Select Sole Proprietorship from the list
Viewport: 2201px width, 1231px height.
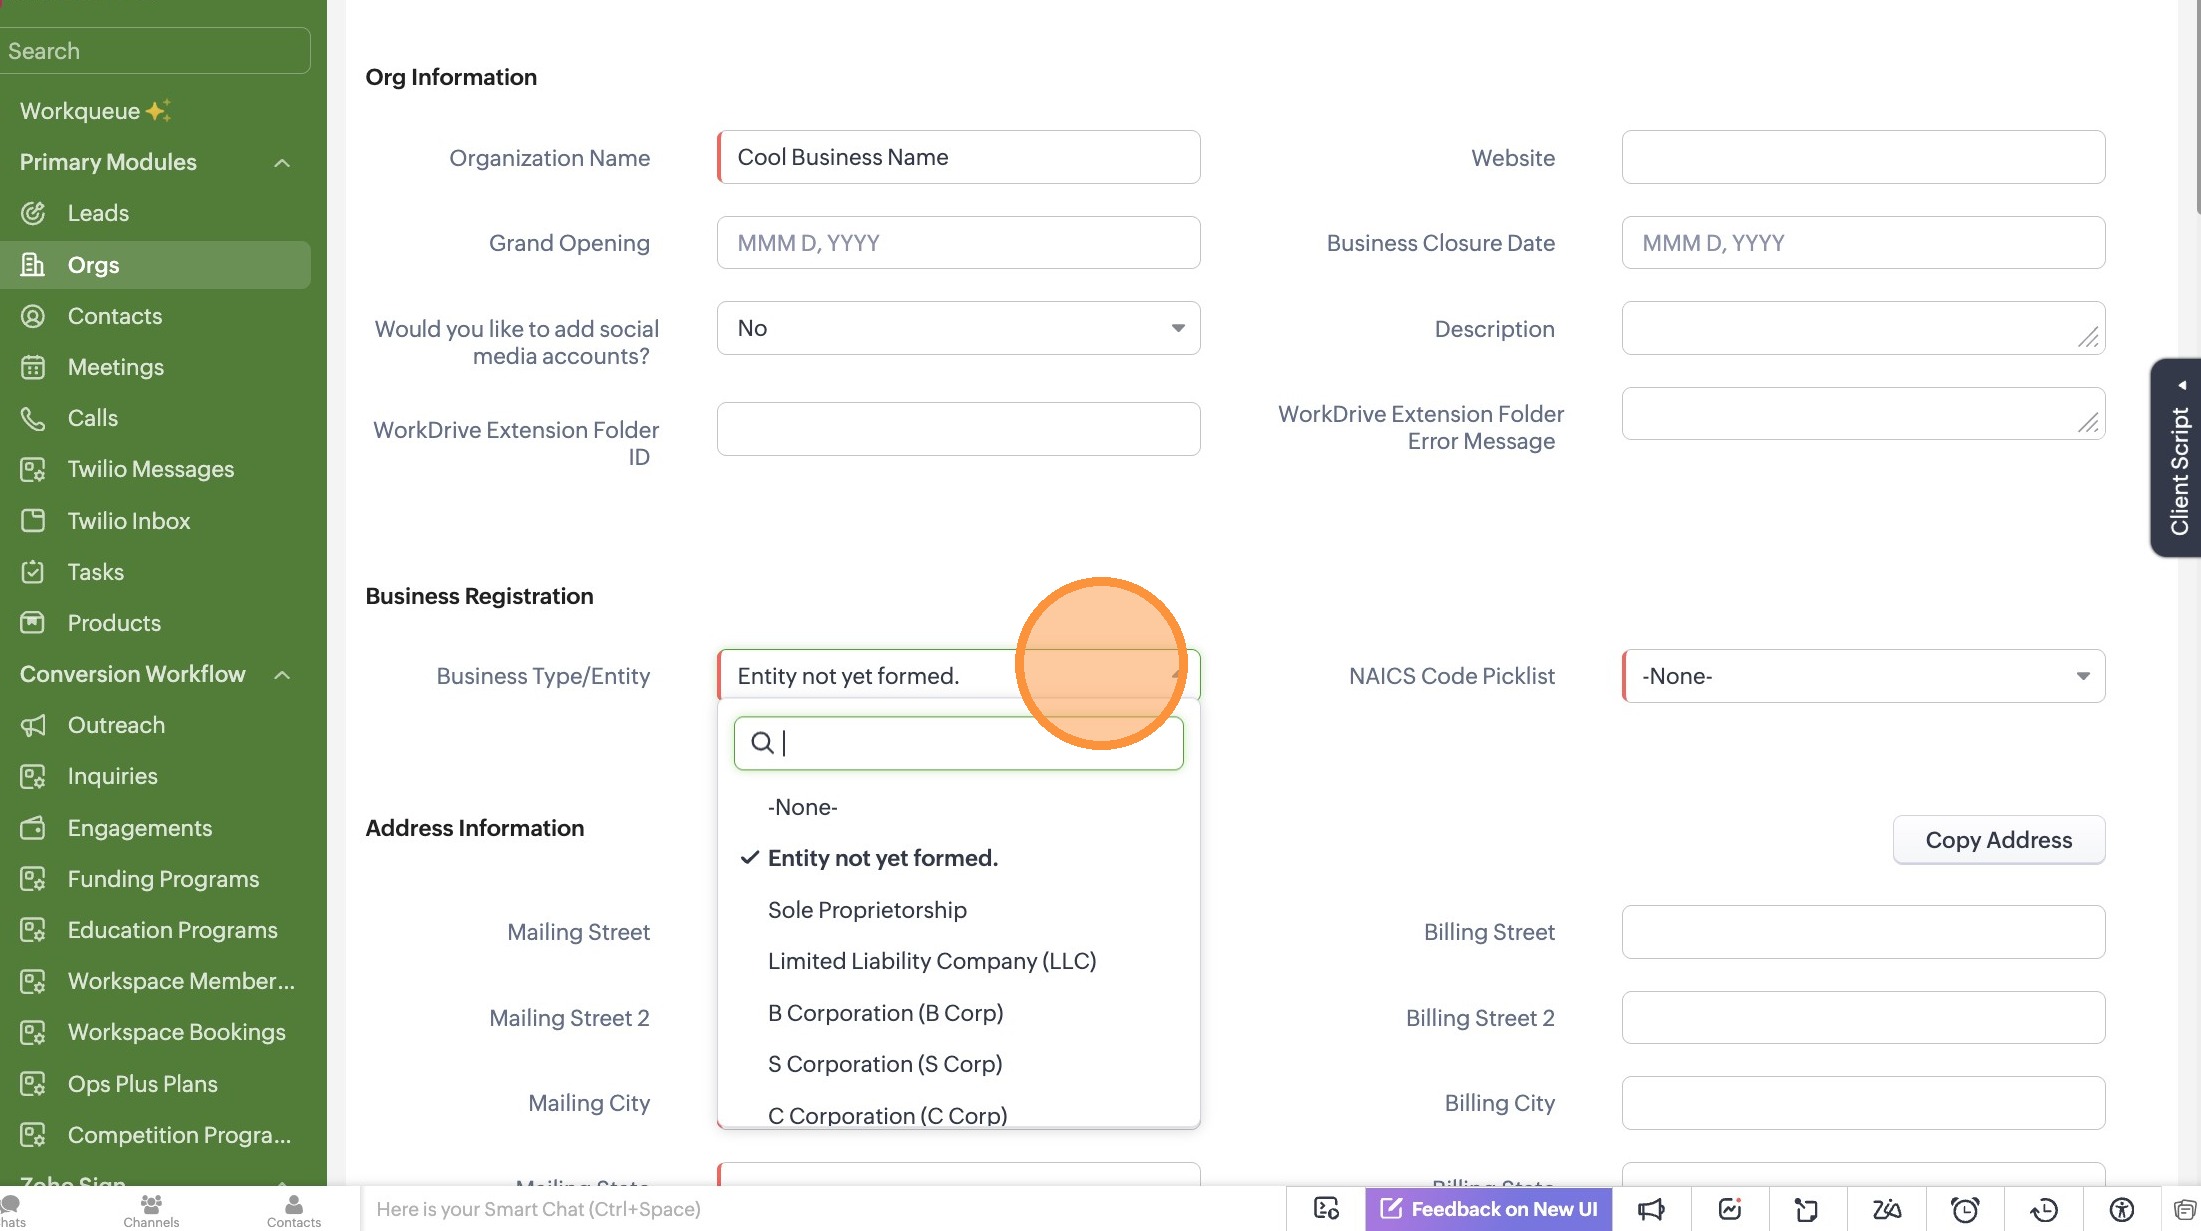pyautogui.click(x=867, y=910)
